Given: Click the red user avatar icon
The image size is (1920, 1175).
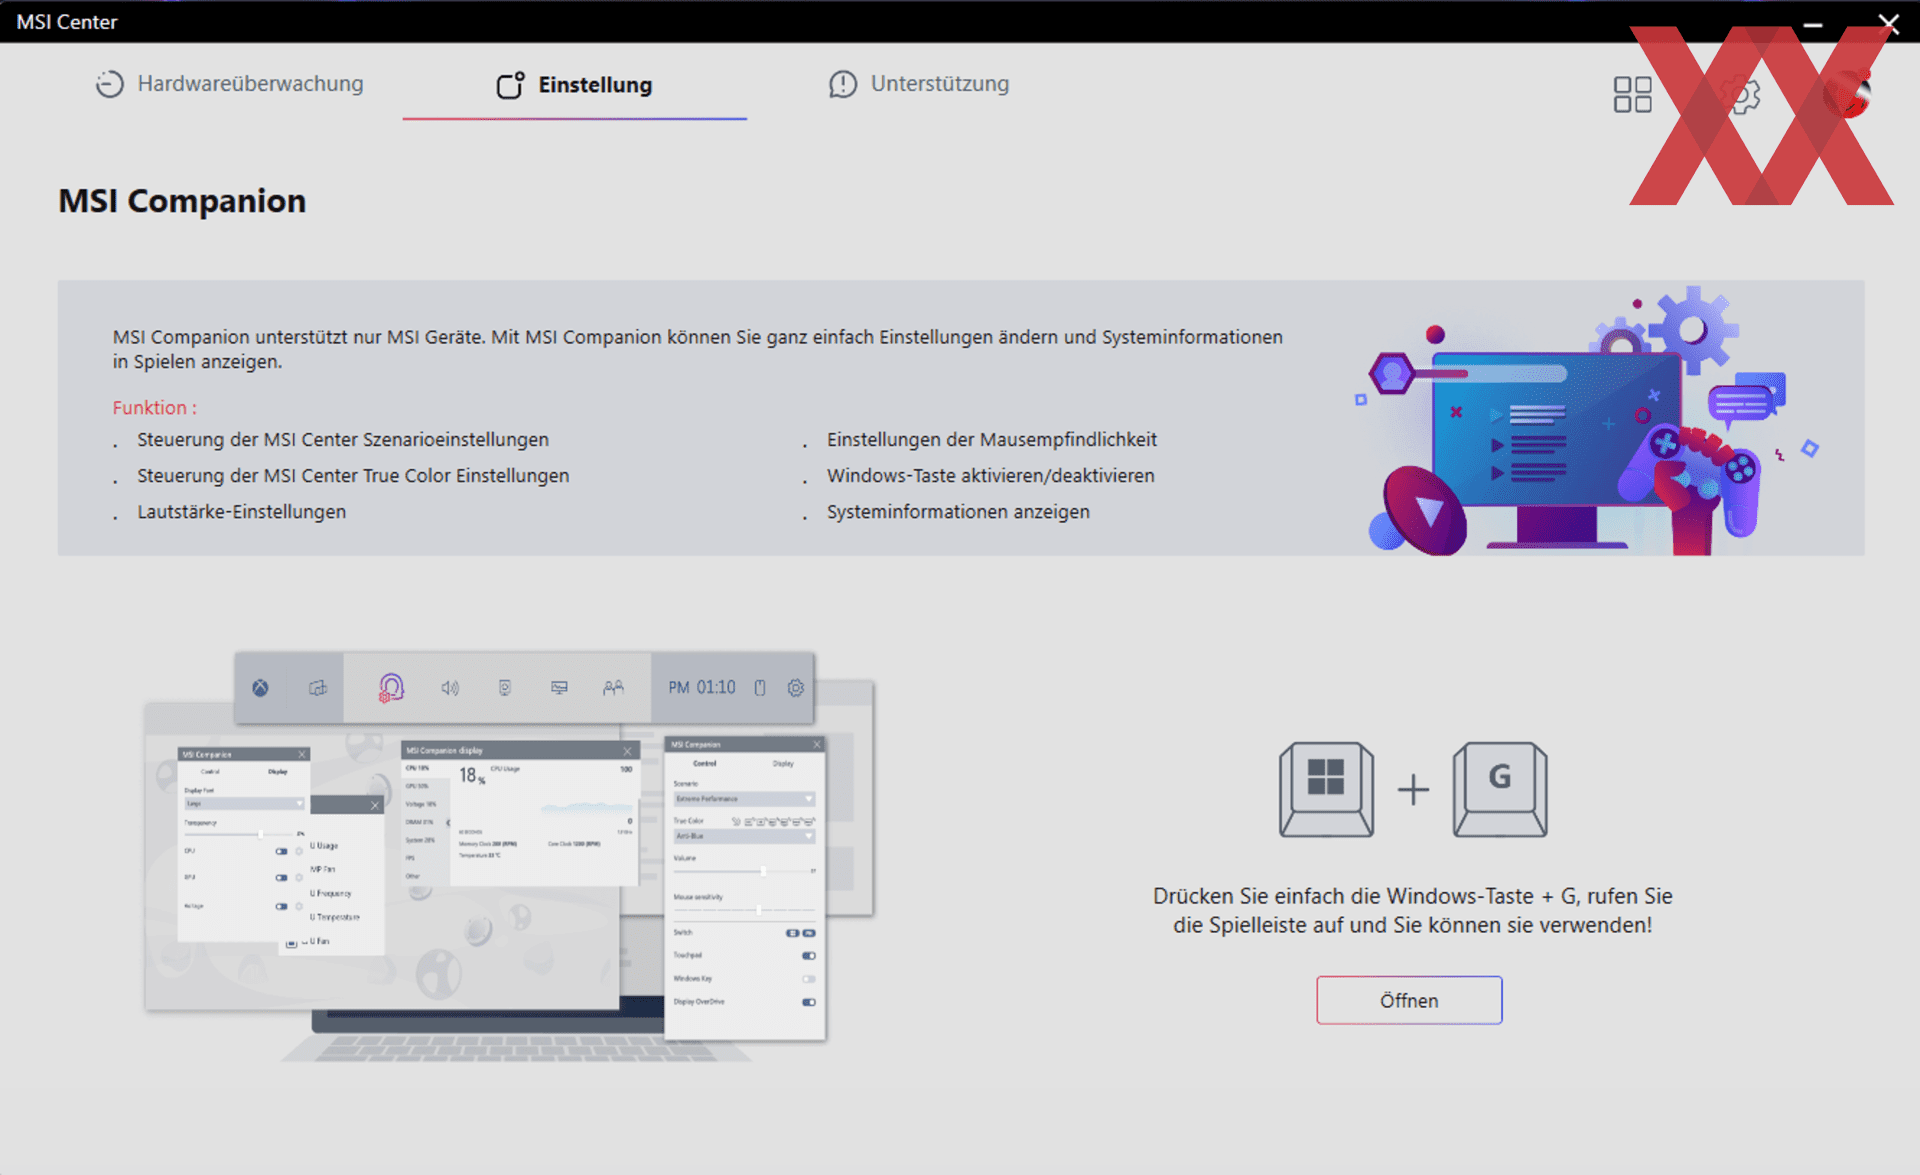Looking at the screenshot, I should coord(1846,95).
